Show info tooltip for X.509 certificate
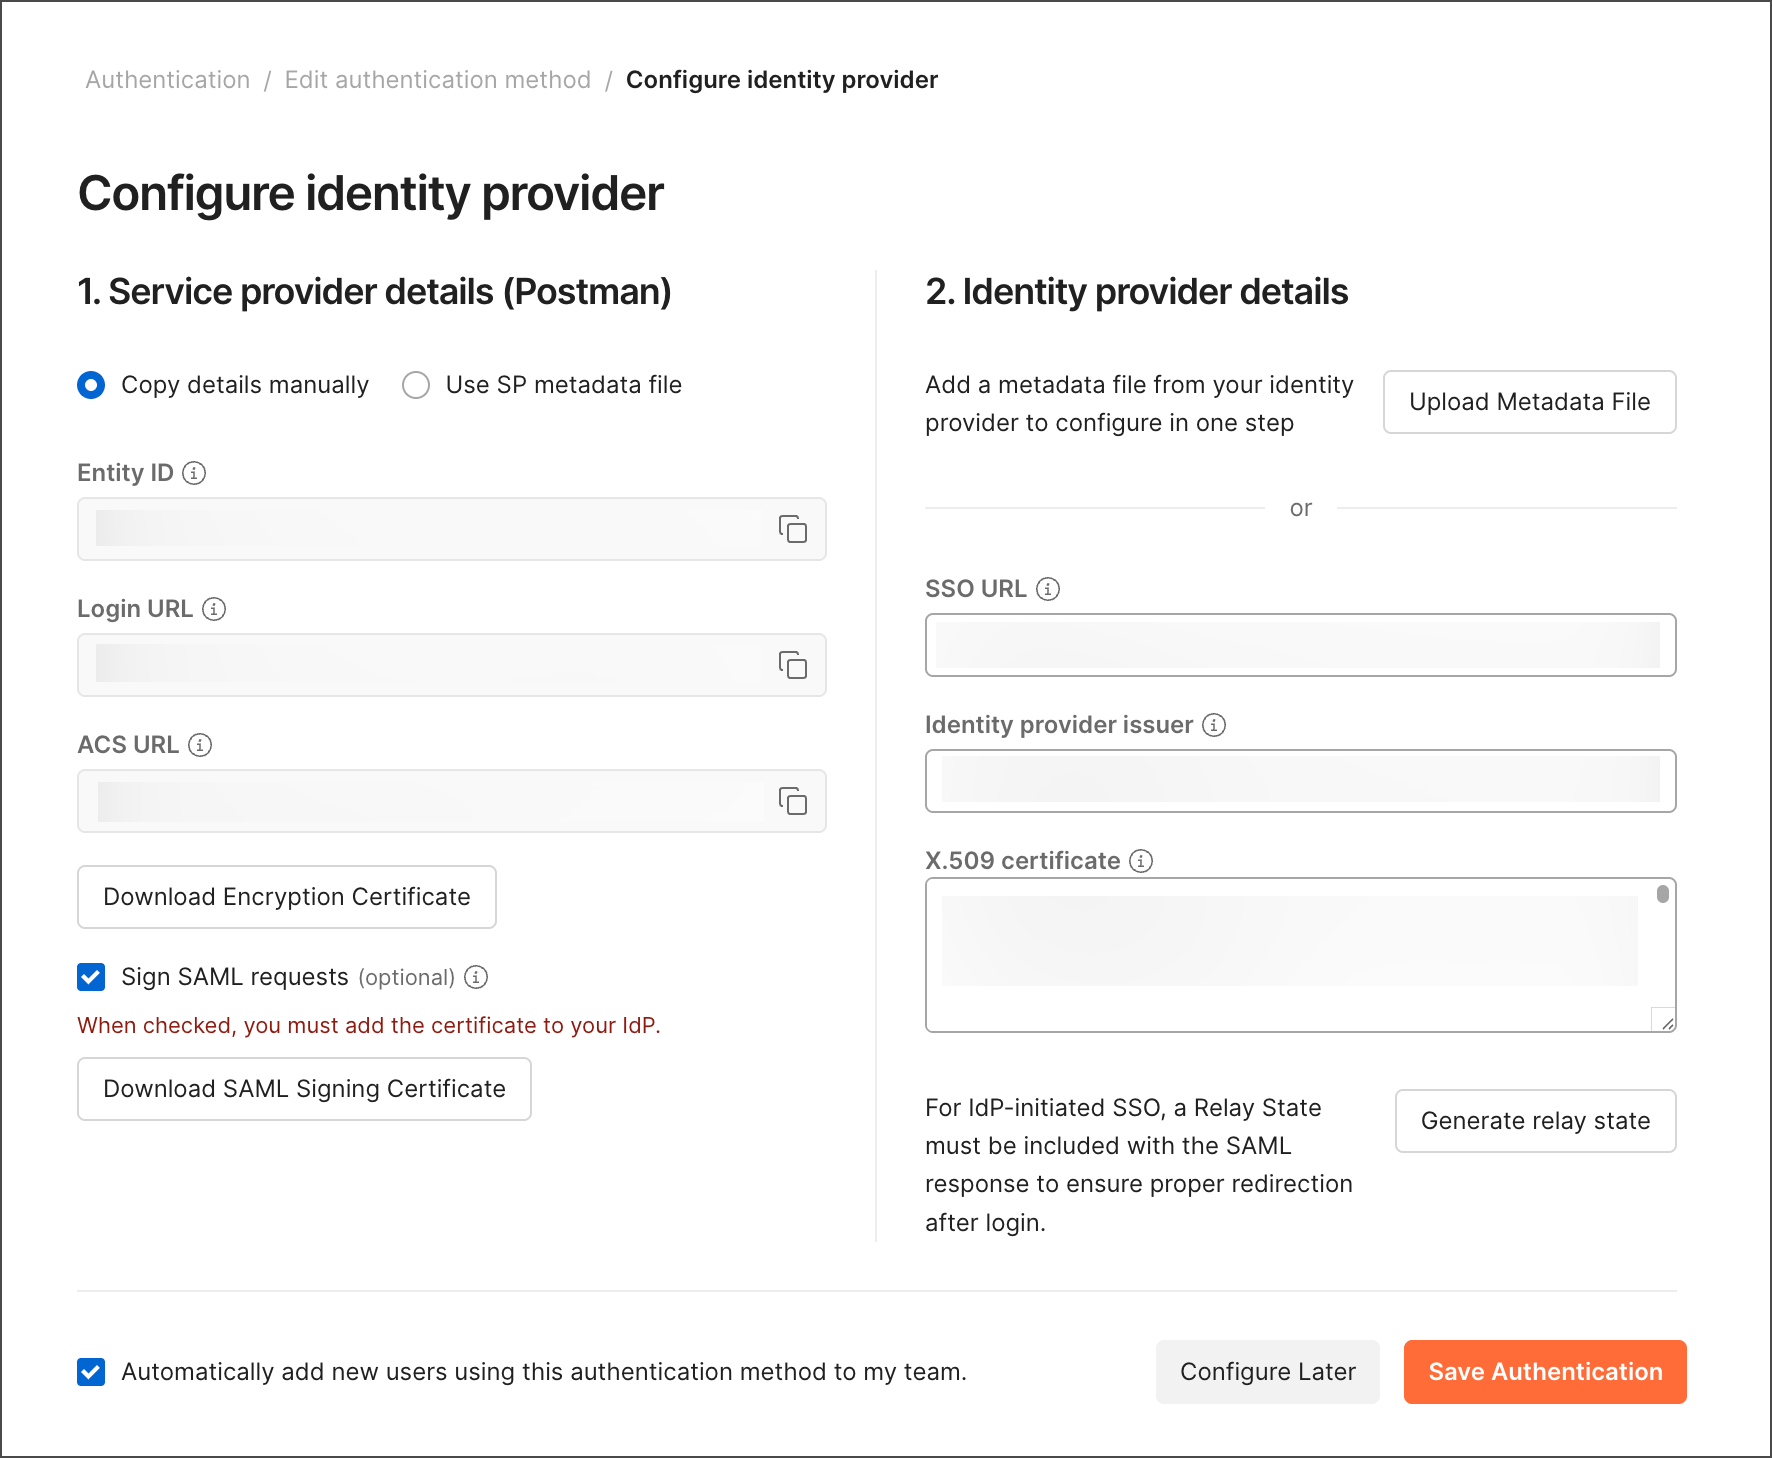 point(1141,861)
